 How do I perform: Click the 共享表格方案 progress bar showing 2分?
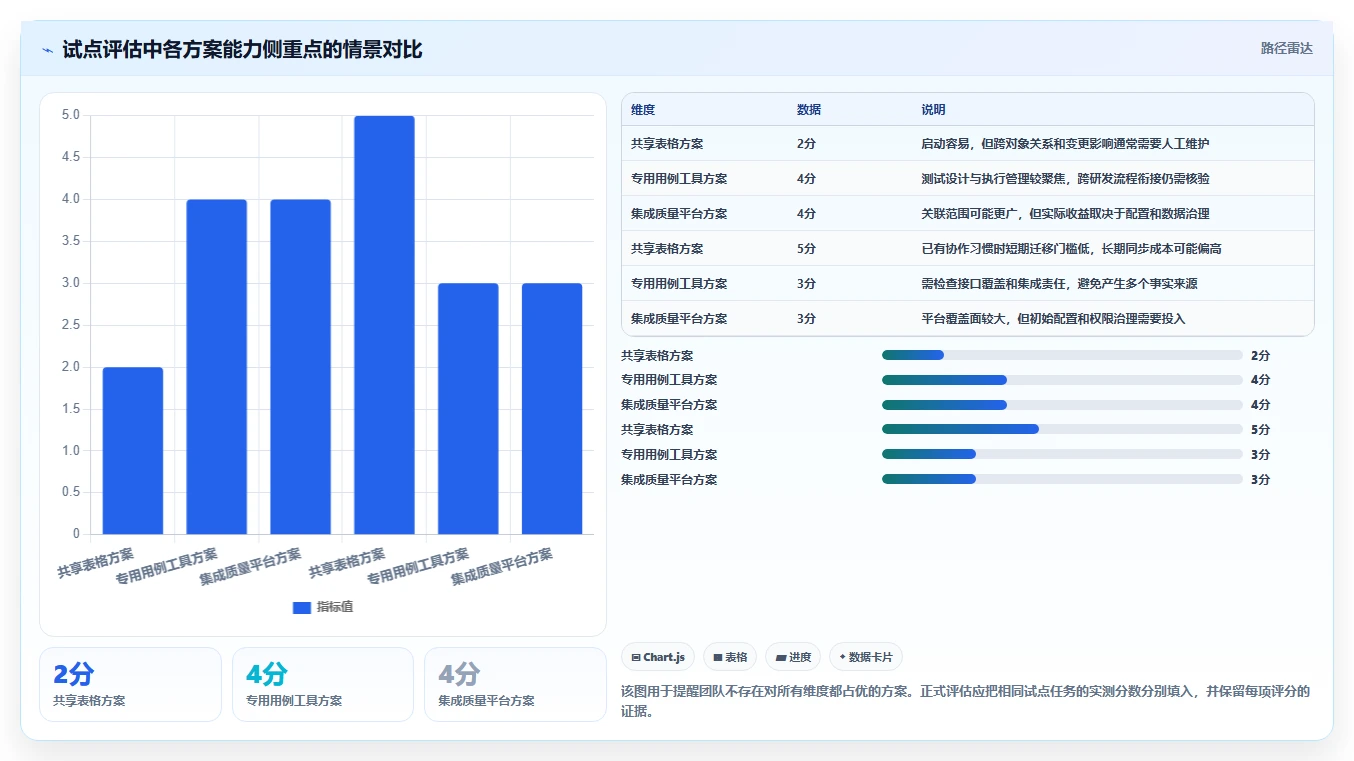click(1062, 355)
